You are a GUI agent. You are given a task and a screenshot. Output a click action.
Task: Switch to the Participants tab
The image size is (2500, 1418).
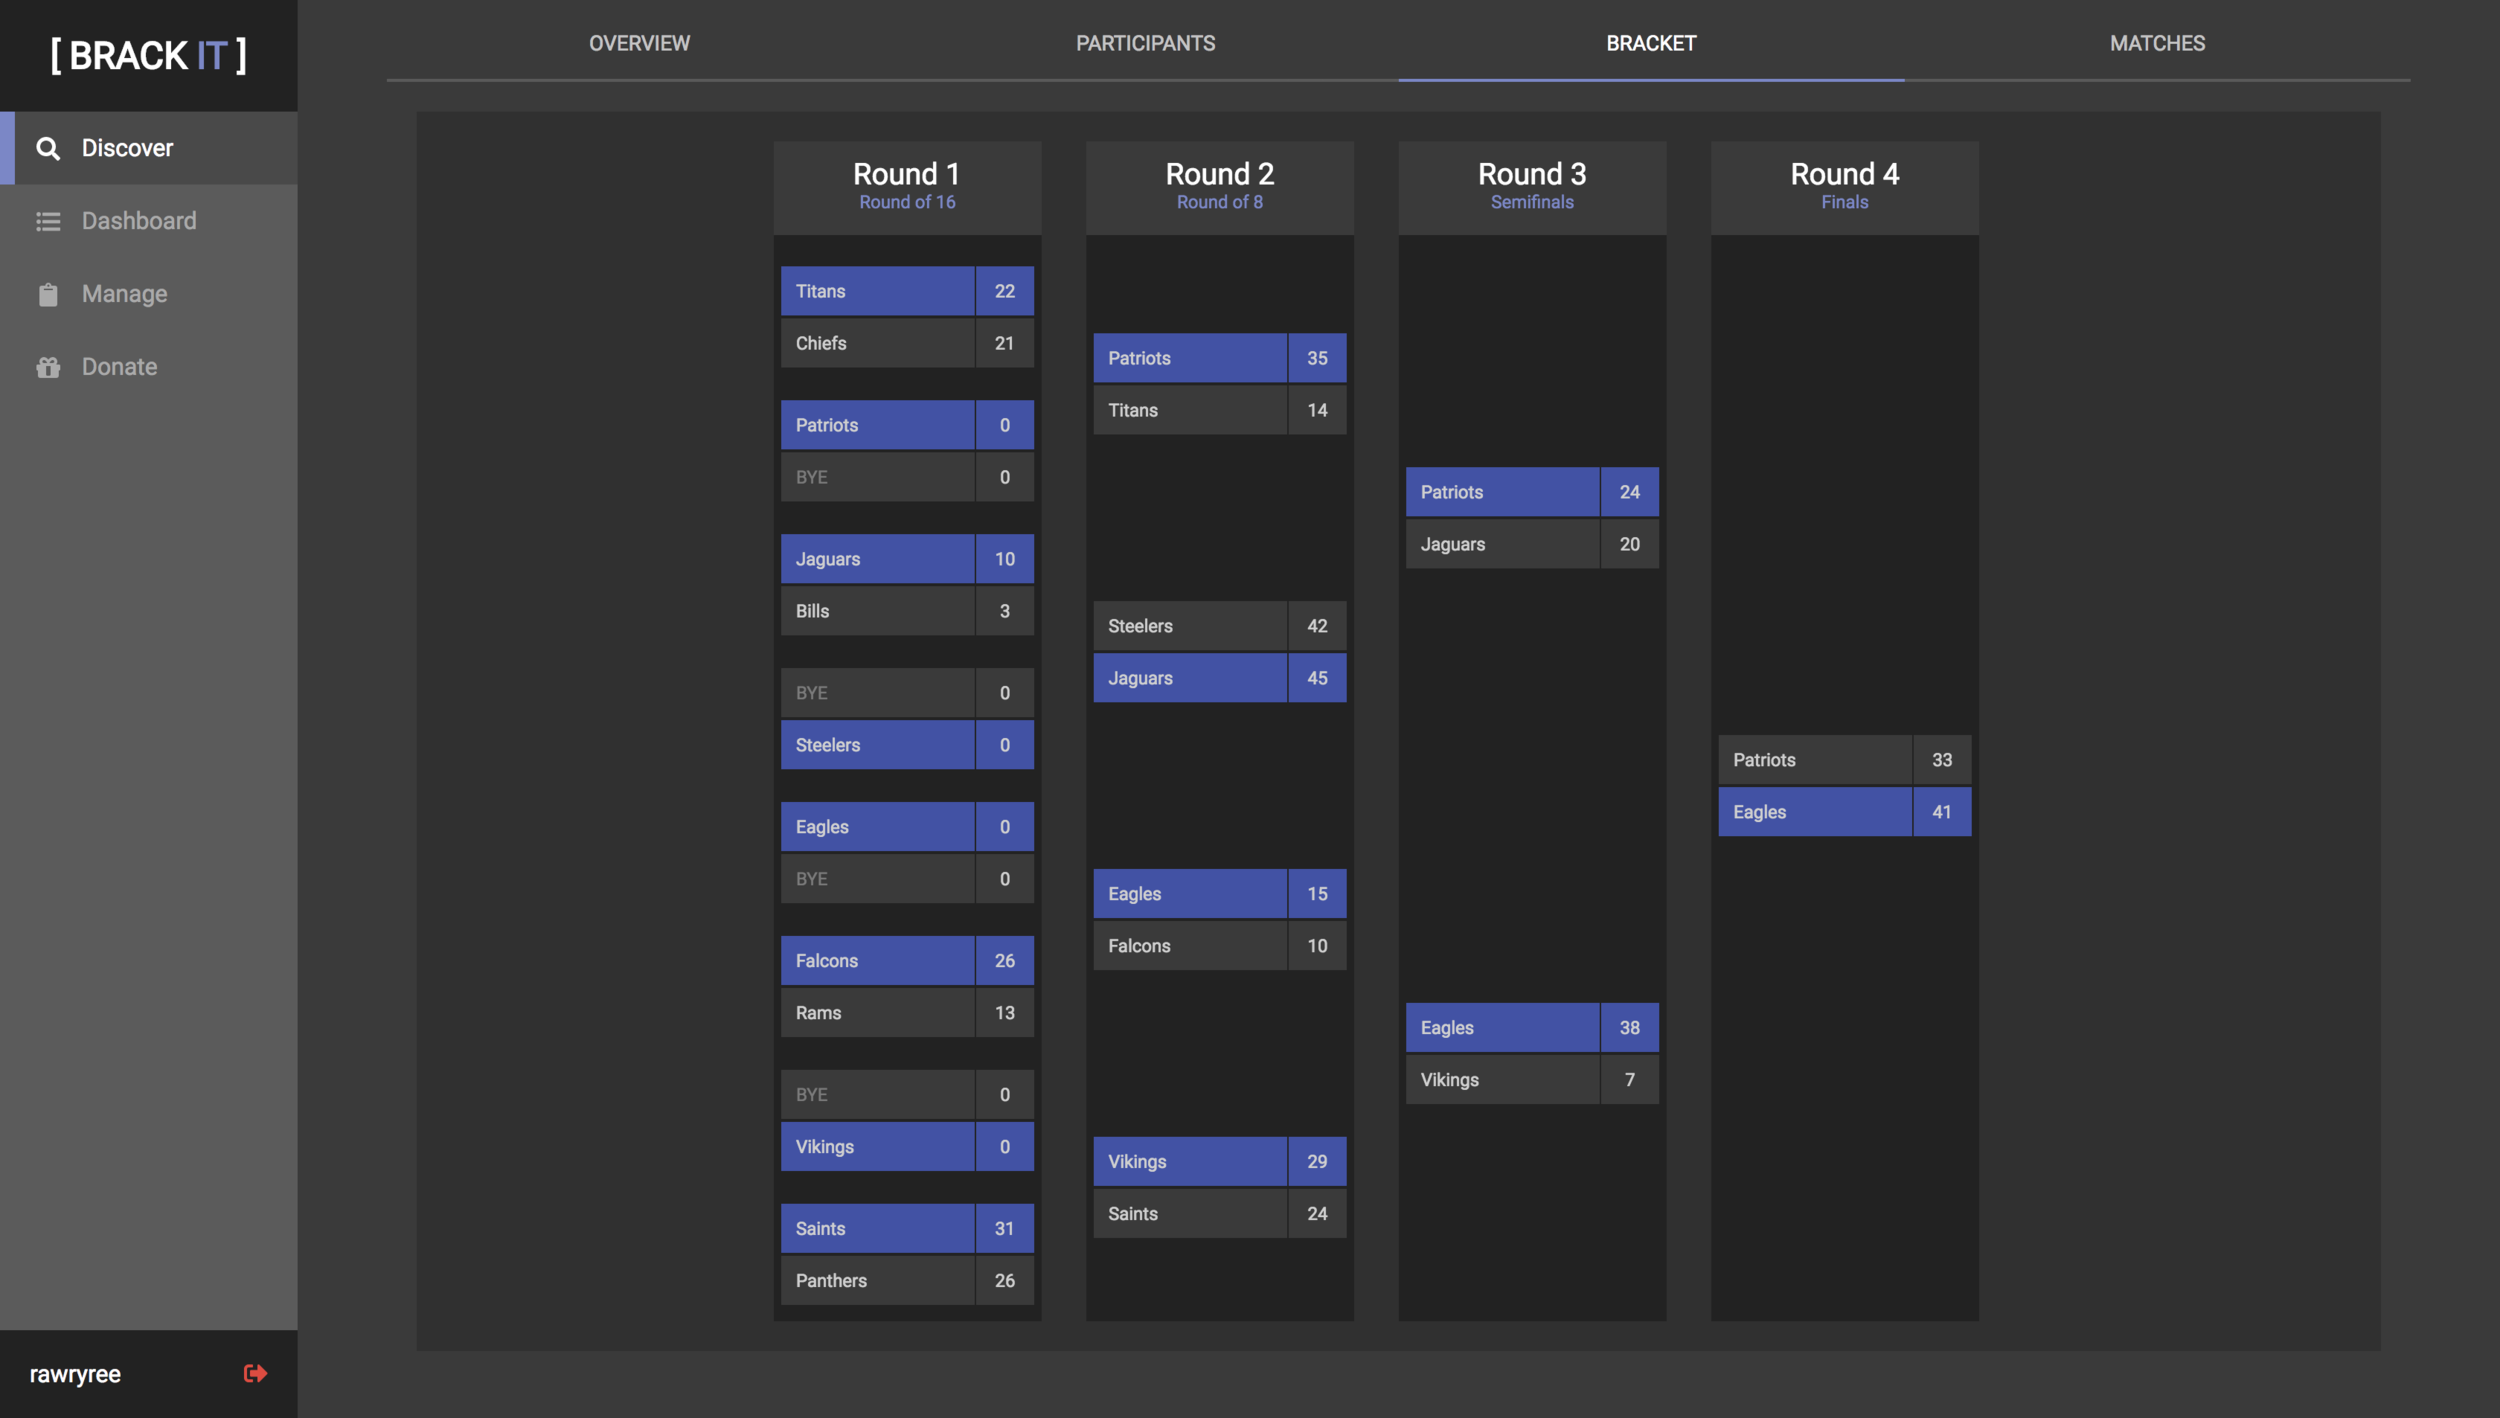coord(1145,43)
